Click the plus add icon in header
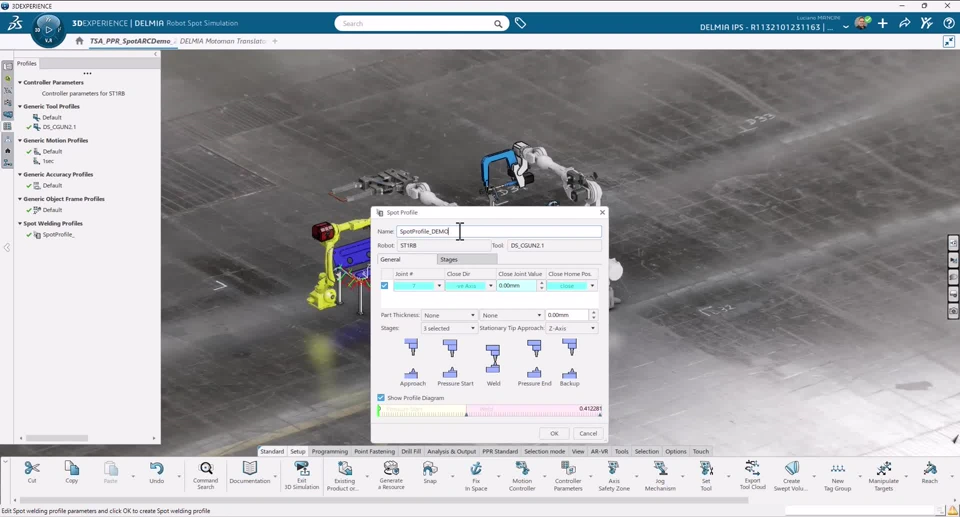This screenshot has width=960, height=517. 882,23
